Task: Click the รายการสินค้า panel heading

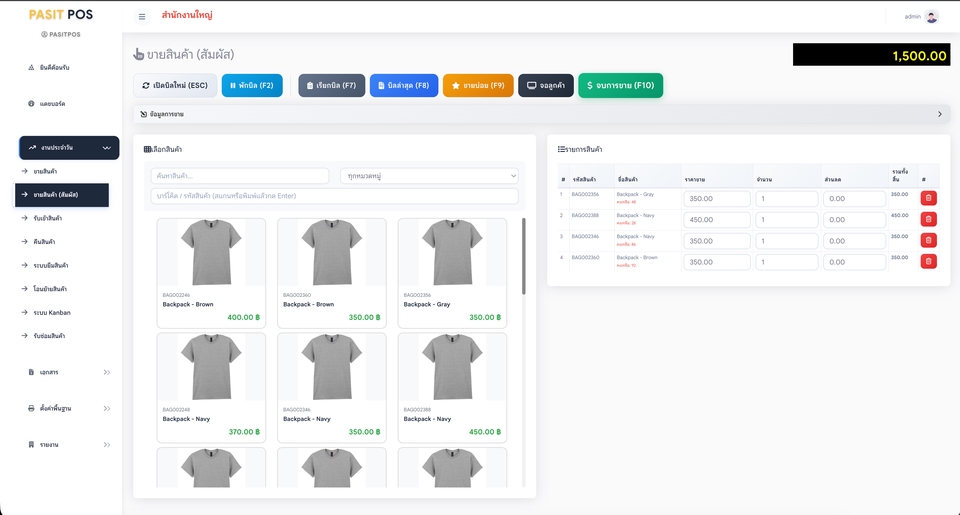Action: [580, 149]
